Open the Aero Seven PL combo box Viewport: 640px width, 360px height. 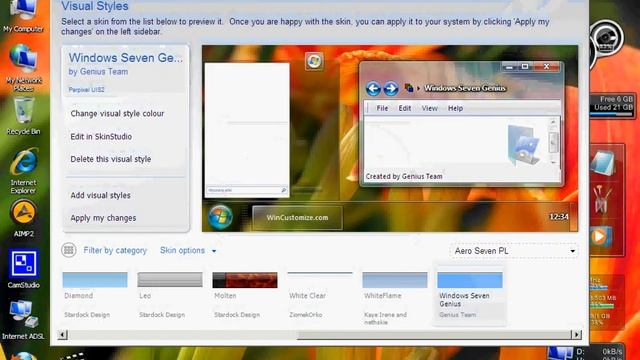pos(514,251)
